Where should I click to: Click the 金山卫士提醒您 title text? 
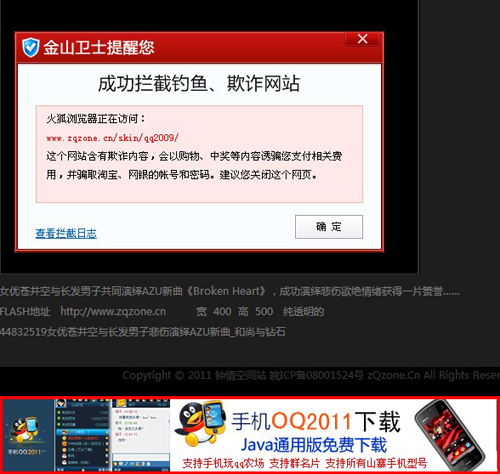coord(99,47)
